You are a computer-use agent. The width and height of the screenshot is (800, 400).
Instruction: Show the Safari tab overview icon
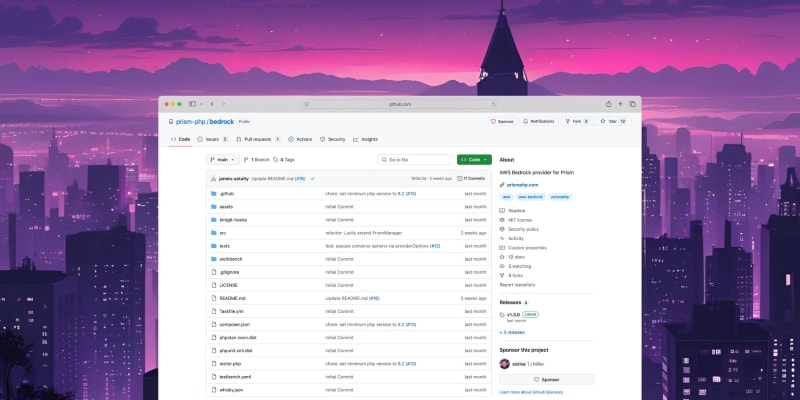[x=633, y=104]
